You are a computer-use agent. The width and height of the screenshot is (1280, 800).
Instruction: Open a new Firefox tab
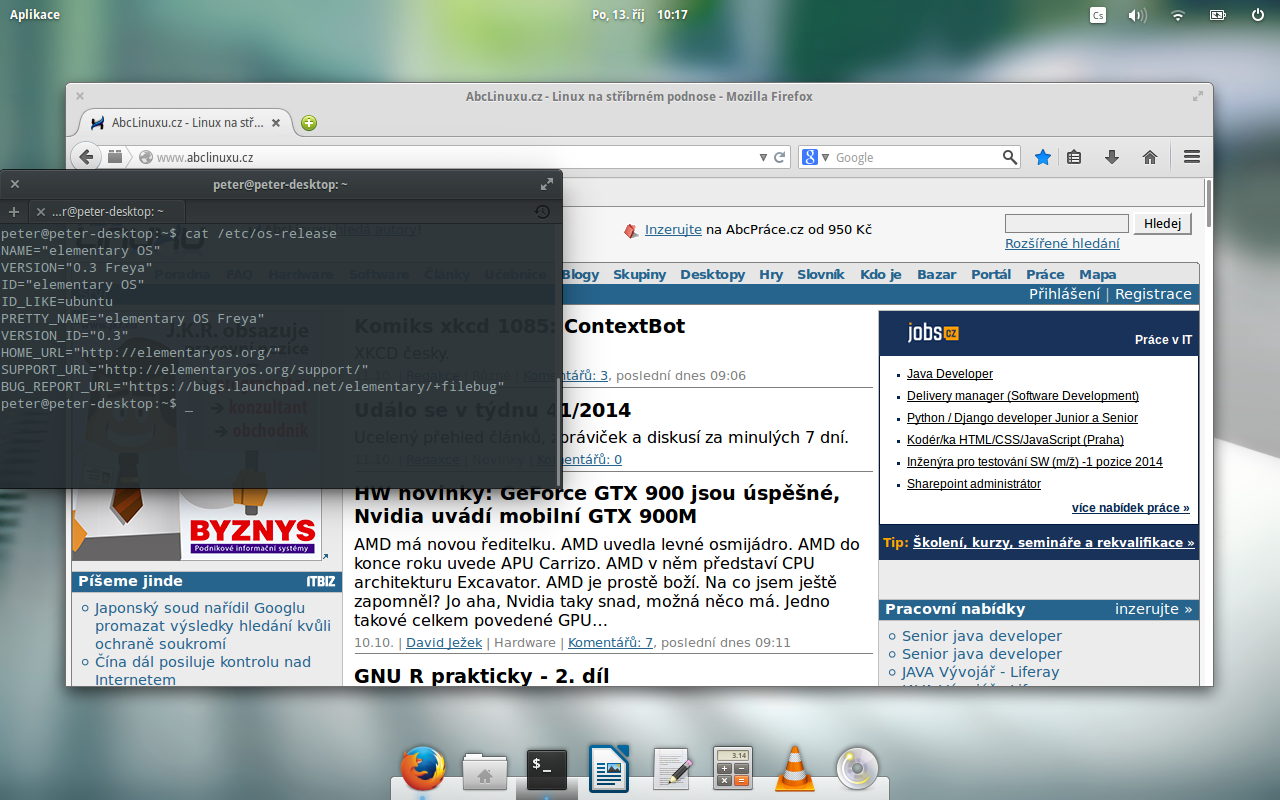[309, 123]
